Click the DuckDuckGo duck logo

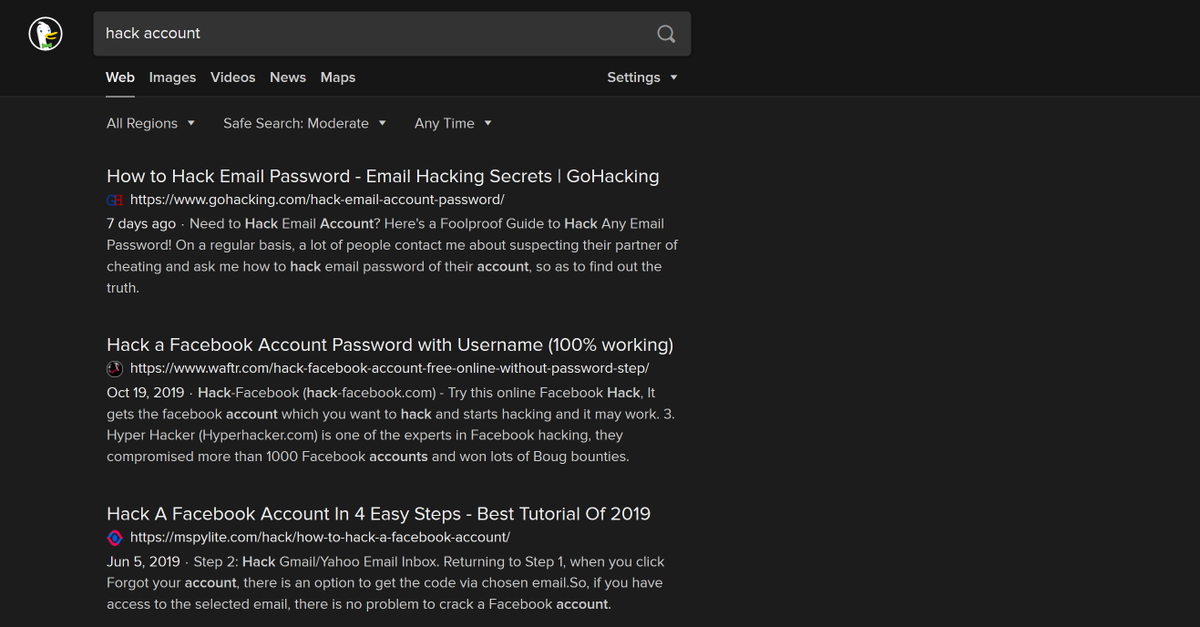[x=45, y=33]
